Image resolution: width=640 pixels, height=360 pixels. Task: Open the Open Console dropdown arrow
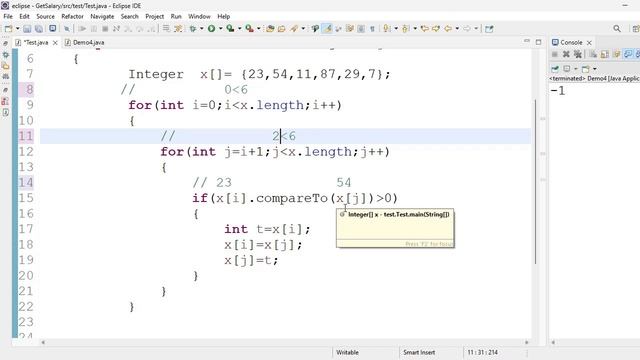595,69
